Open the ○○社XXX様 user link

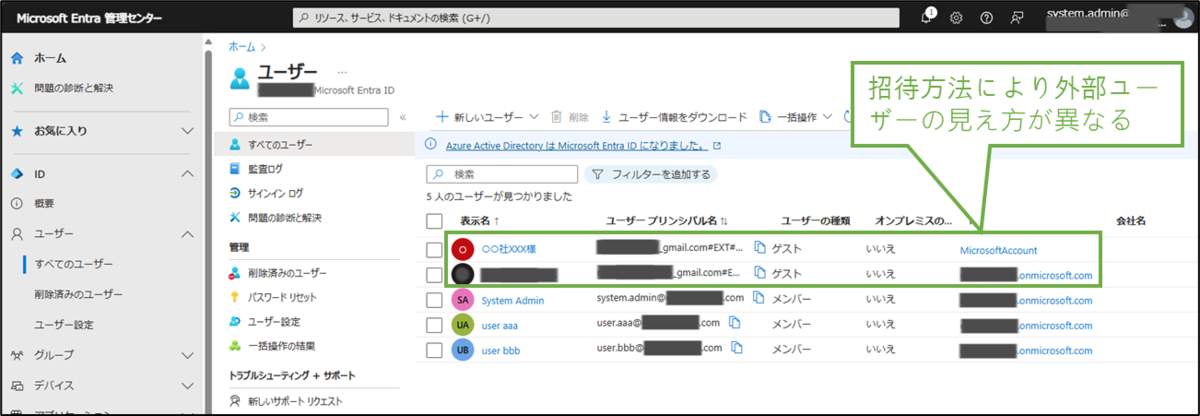pyautogui.click(x=509, y=249)
